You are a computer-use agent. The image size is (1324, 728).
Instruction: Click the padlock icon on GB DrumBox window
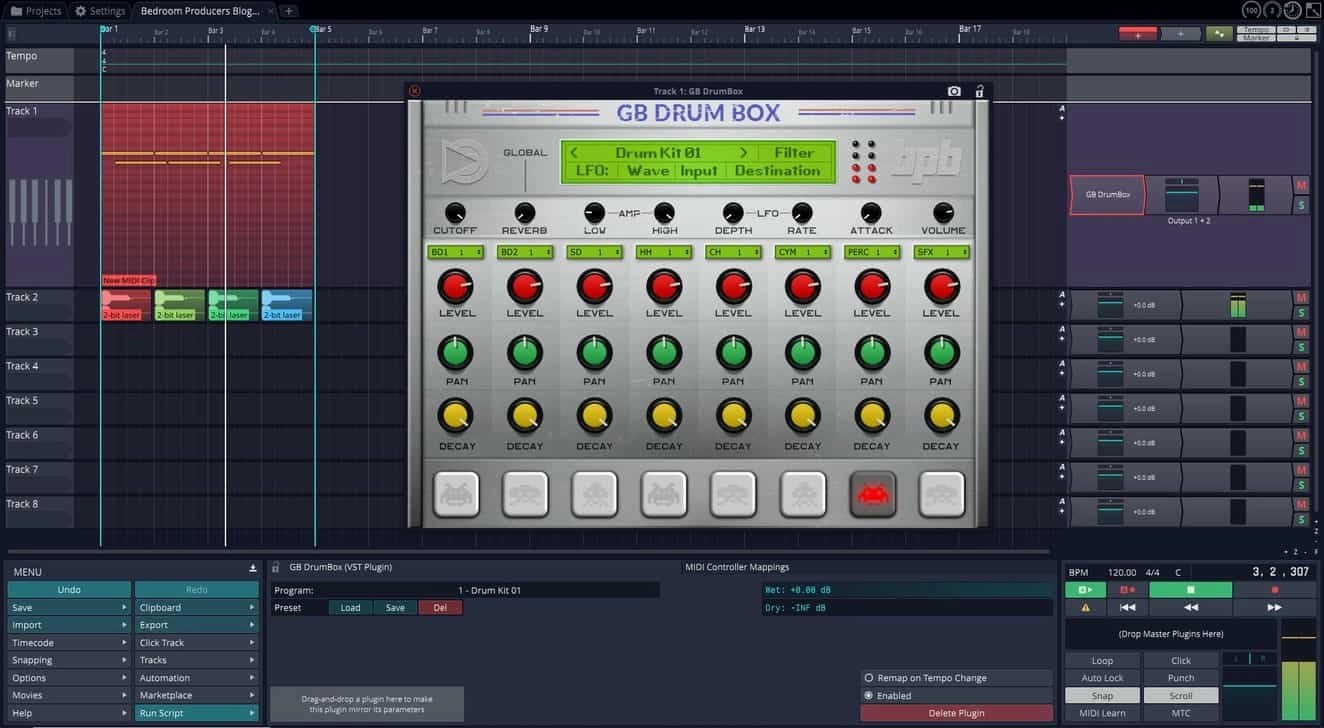pyautogui.click(x=979, y=91)
